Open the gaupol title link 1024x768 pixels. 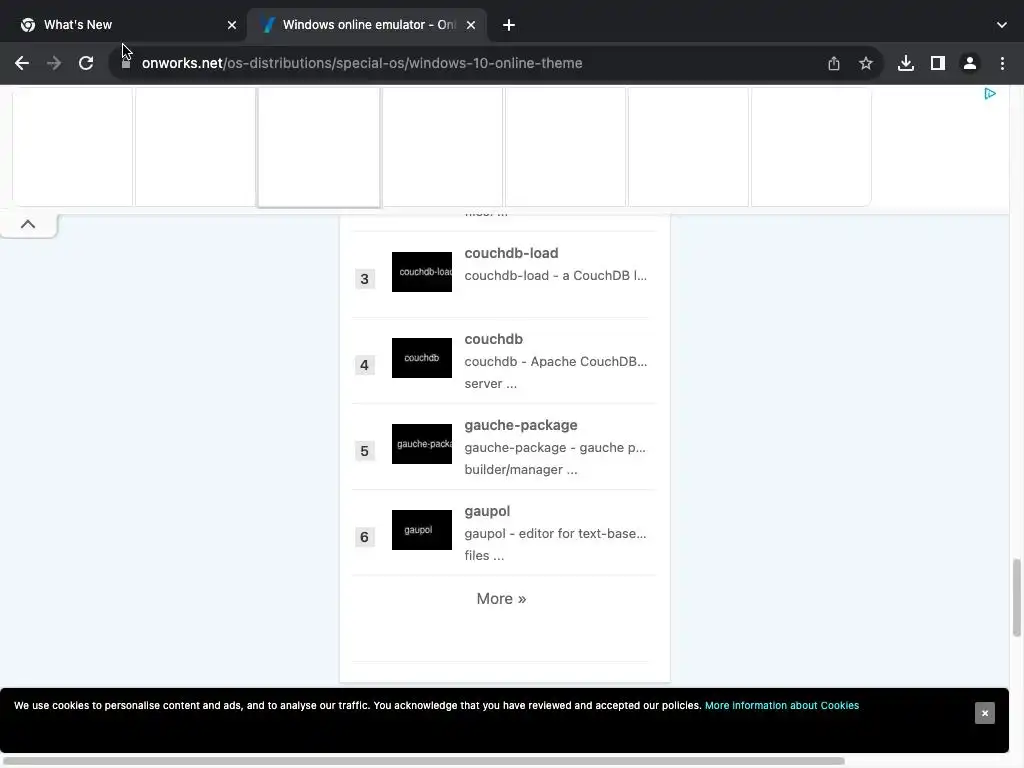(487, 511)
